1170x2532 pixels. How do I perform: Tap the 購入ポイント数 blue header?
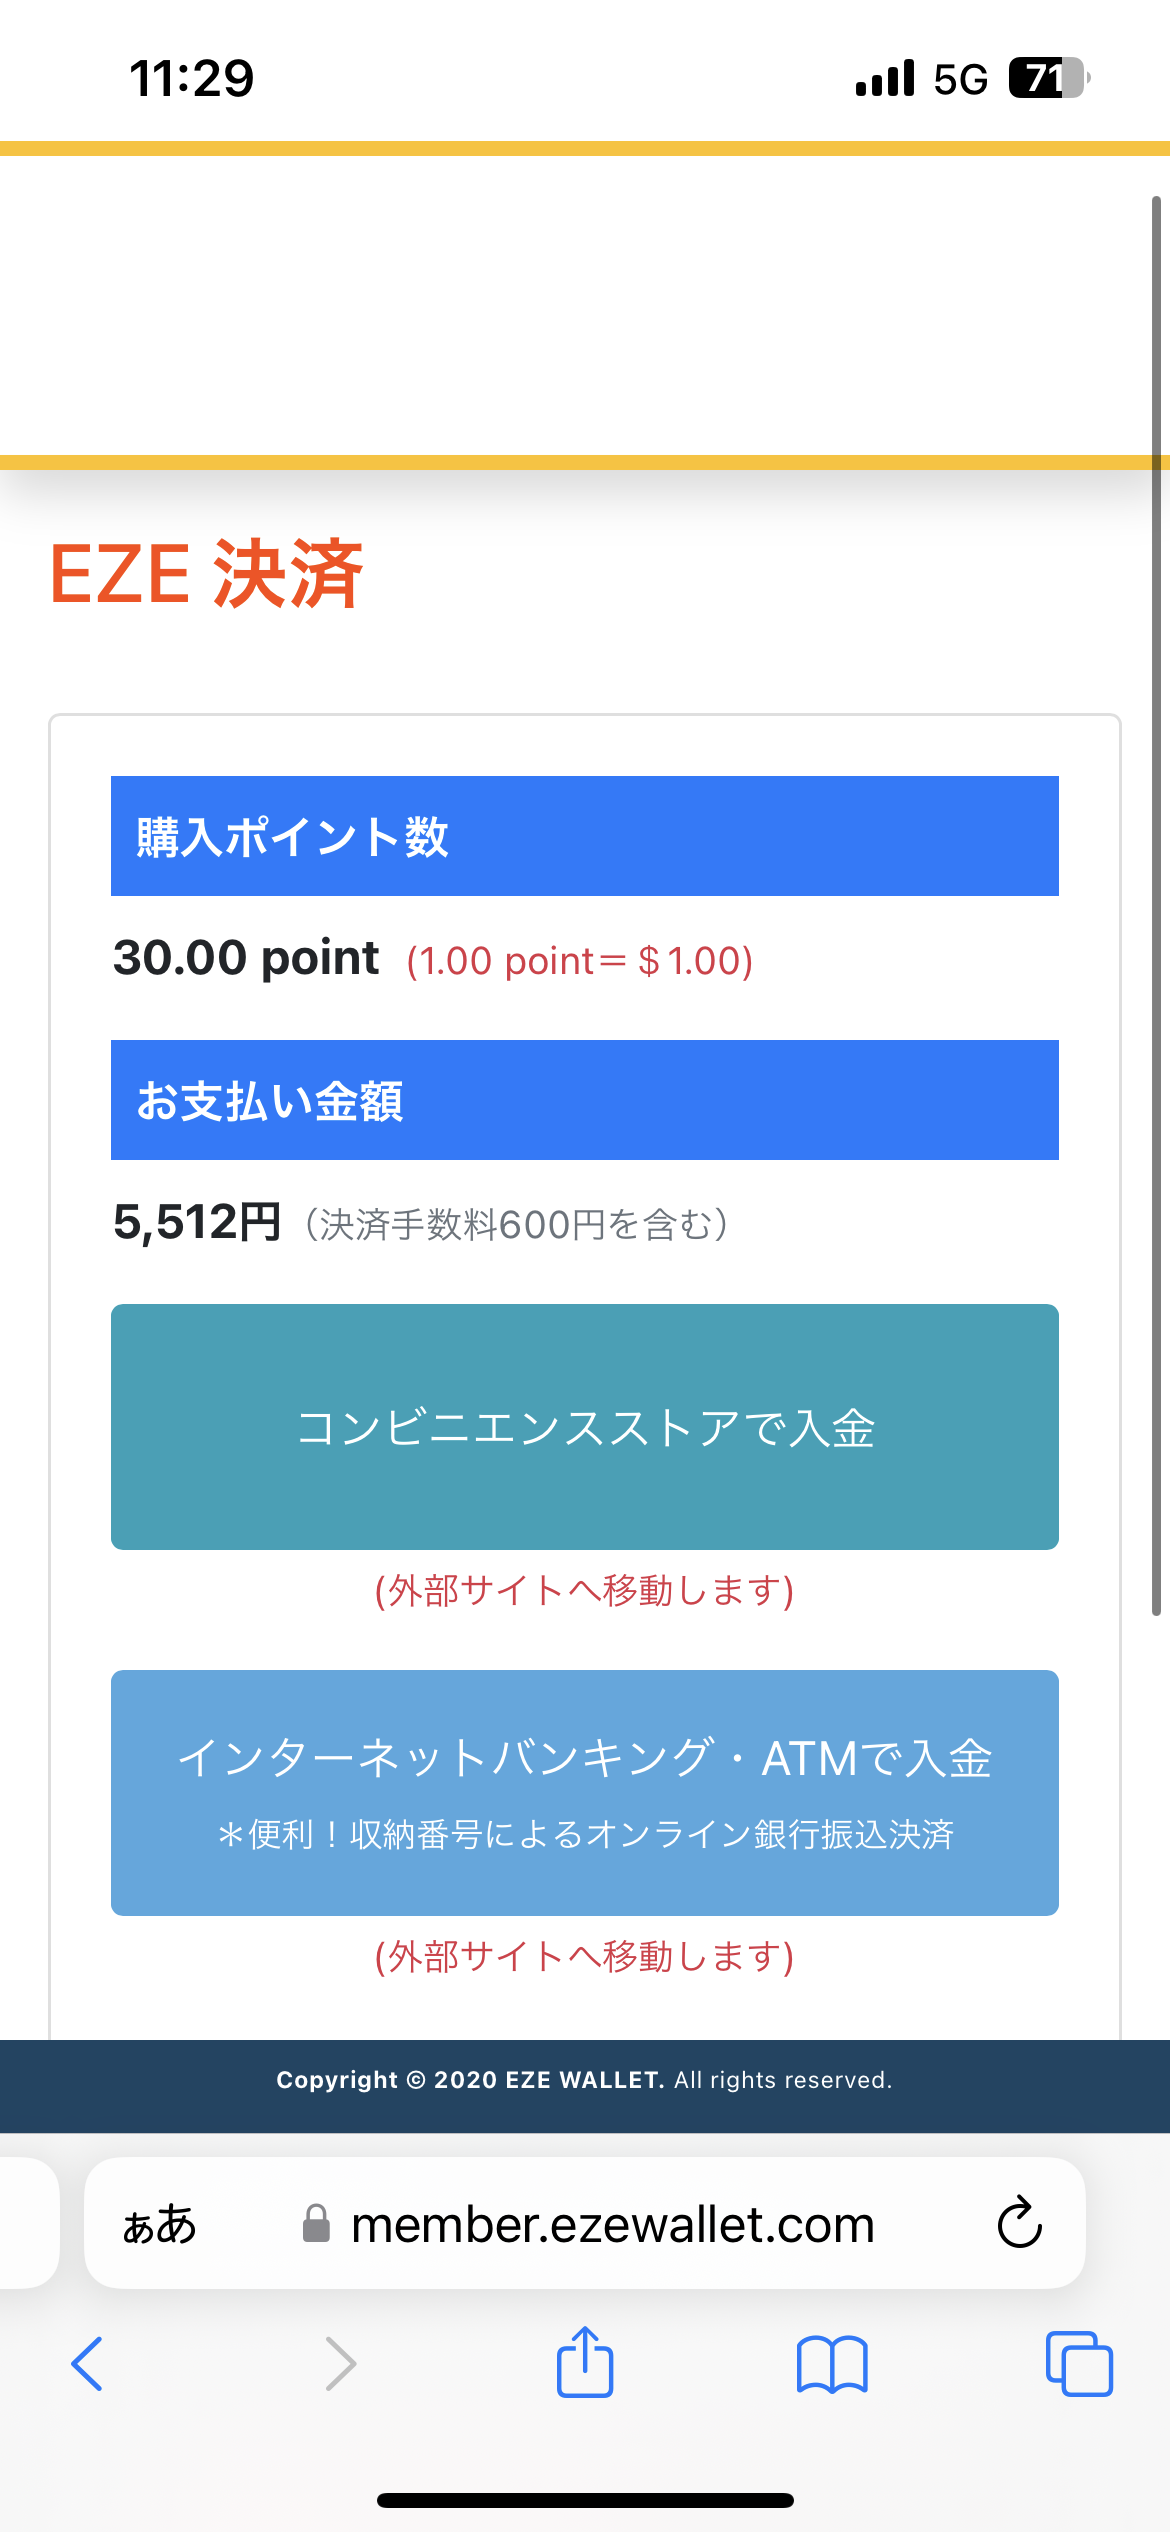(x=585, y=836)
